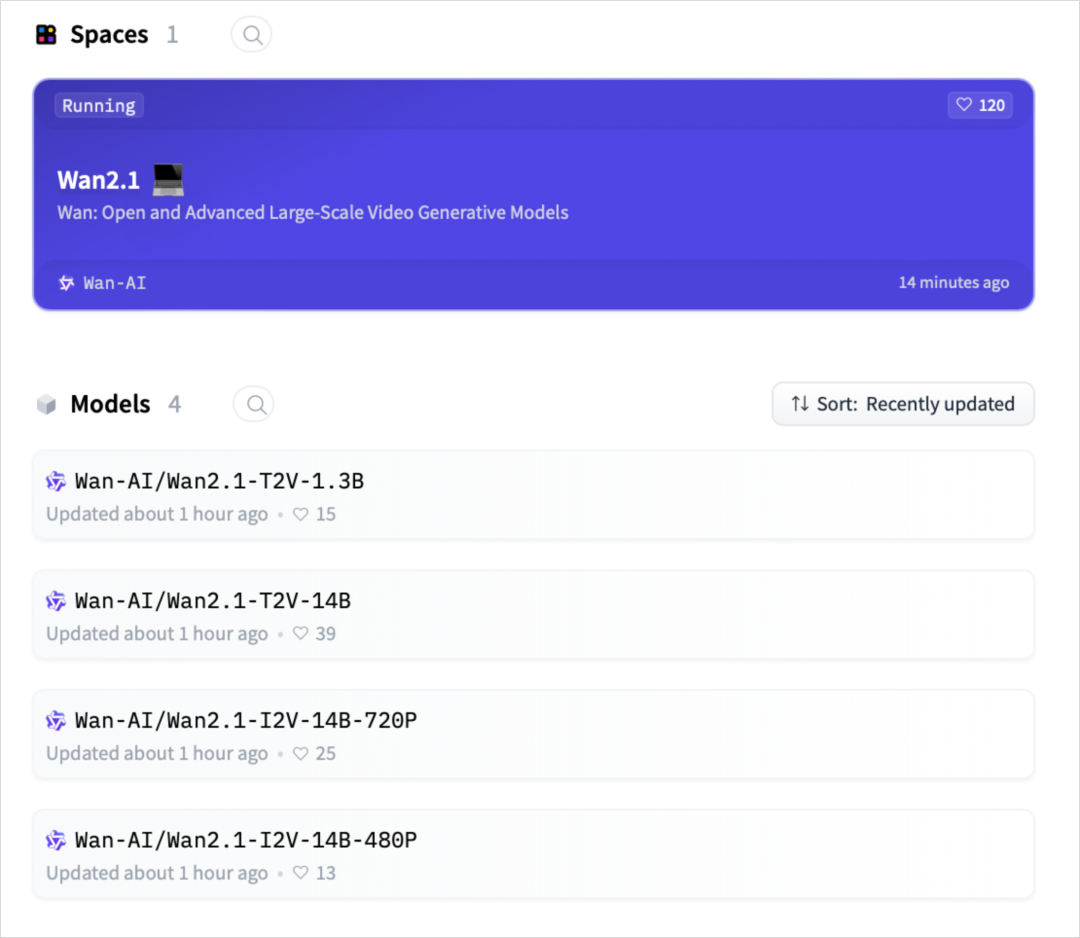Click heart icon on Wan2.1-T2V-14B model

pyautogui.click(x=300, y=634)
